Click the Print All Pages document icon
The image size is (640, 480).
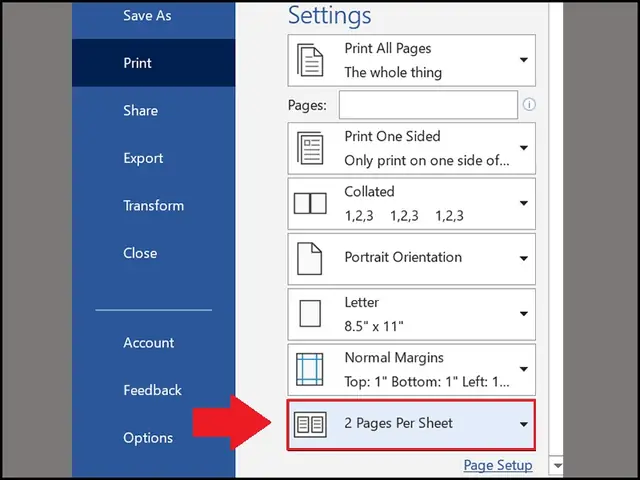pos(310,60)
